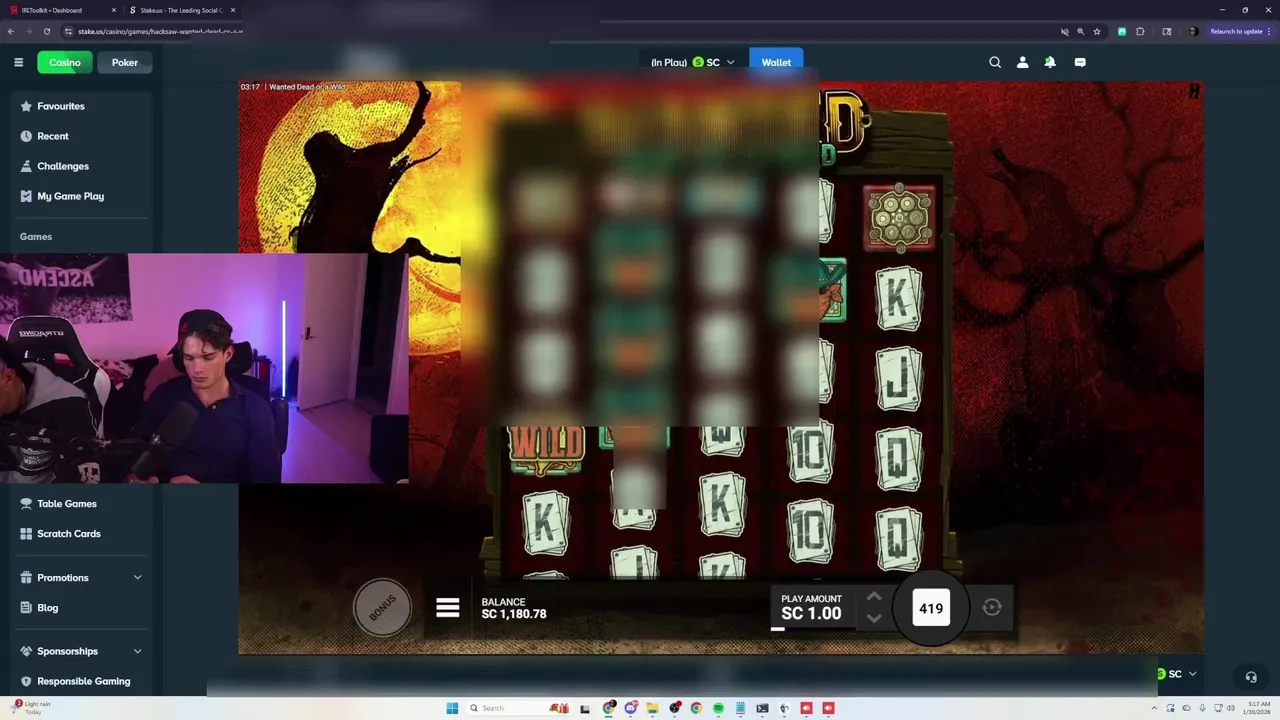Open the slot game menu icon
The width and height of the screenshot is (1280, 720).
click(447, 607)
